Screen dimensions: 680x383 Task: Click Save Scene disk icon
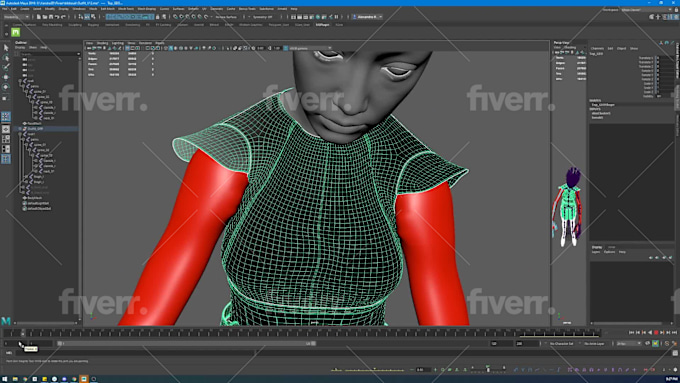tap(51, 17)
